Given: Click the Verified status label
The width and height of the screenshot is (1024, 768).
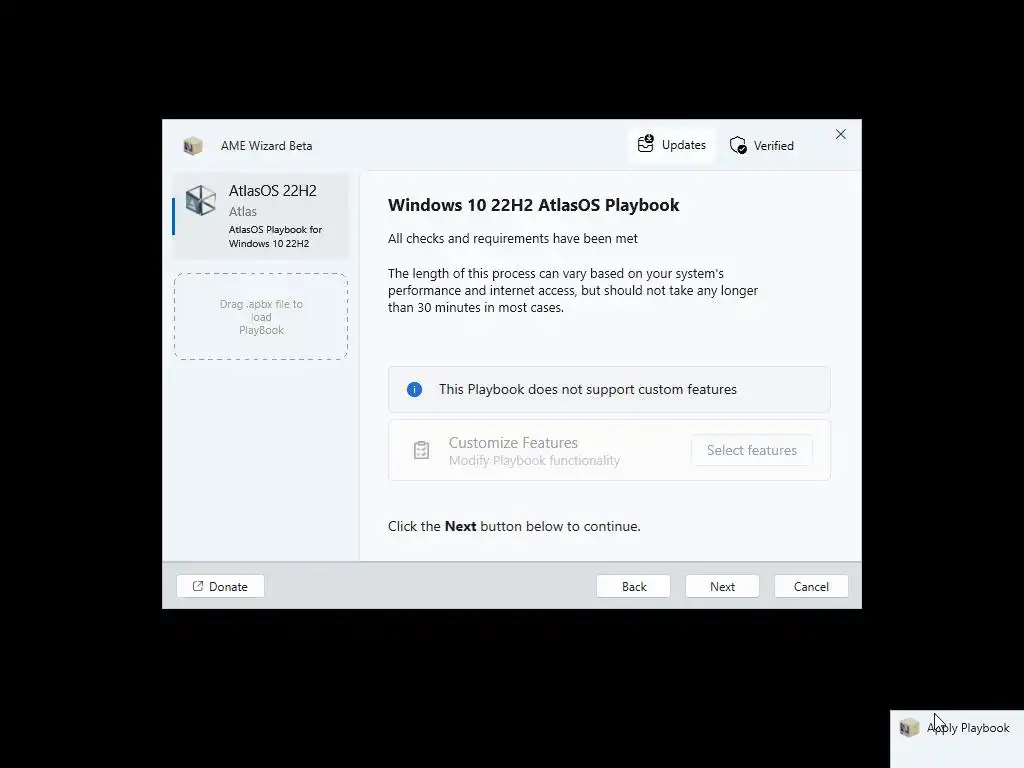Looking at the screenshot, I should coord(774,146).
